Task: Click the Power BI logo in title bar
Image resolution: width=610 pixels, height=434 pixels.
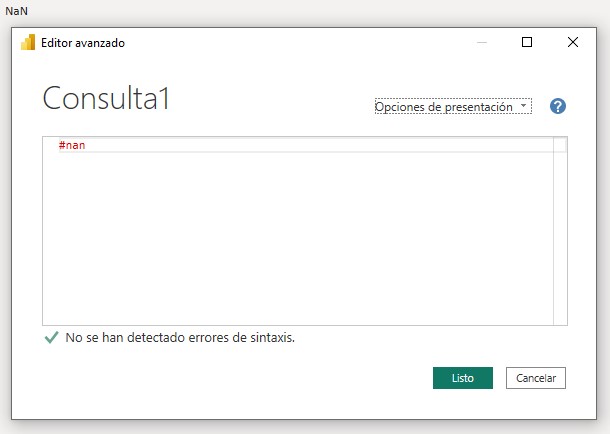Action: pos(28,42)
